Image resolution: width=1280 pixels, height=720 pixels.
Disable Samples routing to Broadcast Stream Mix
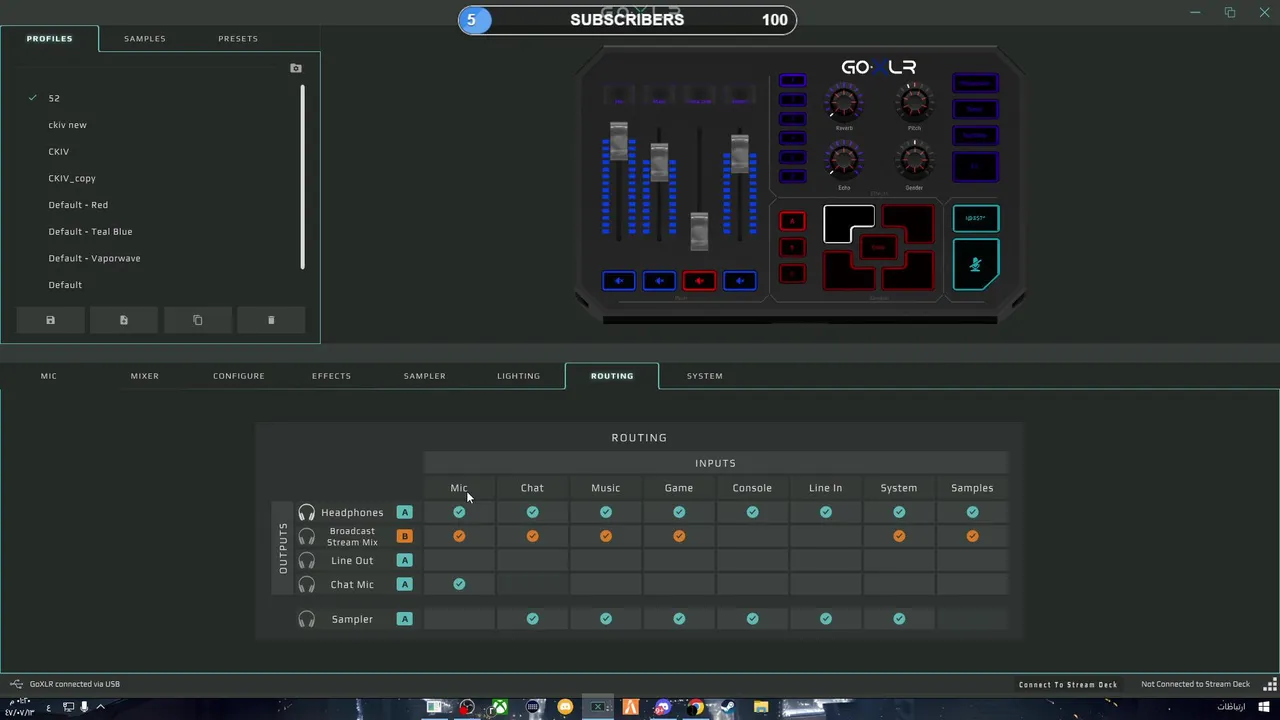pyautogui.click(x=972, y=536)
